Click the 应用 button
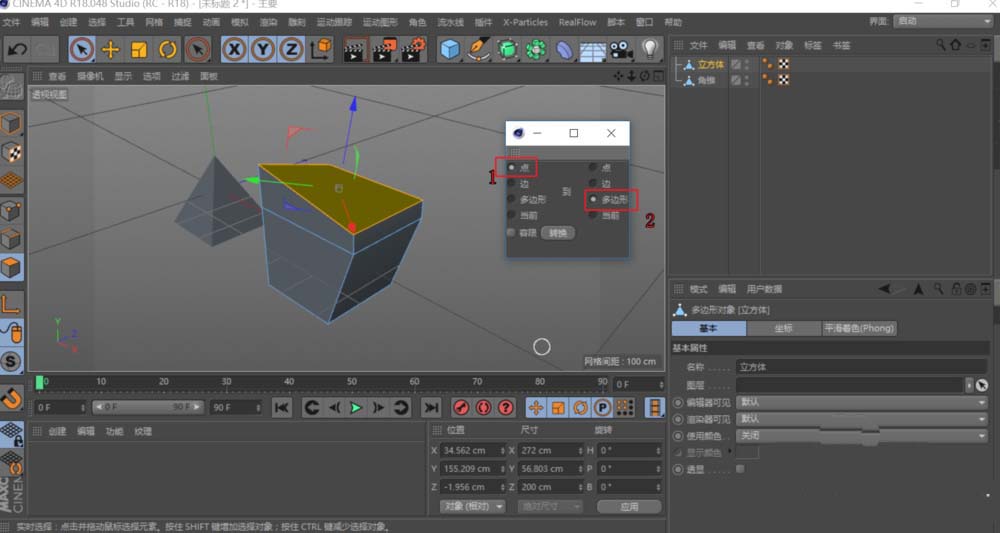The image size is (1000, 533). (629, 507)
